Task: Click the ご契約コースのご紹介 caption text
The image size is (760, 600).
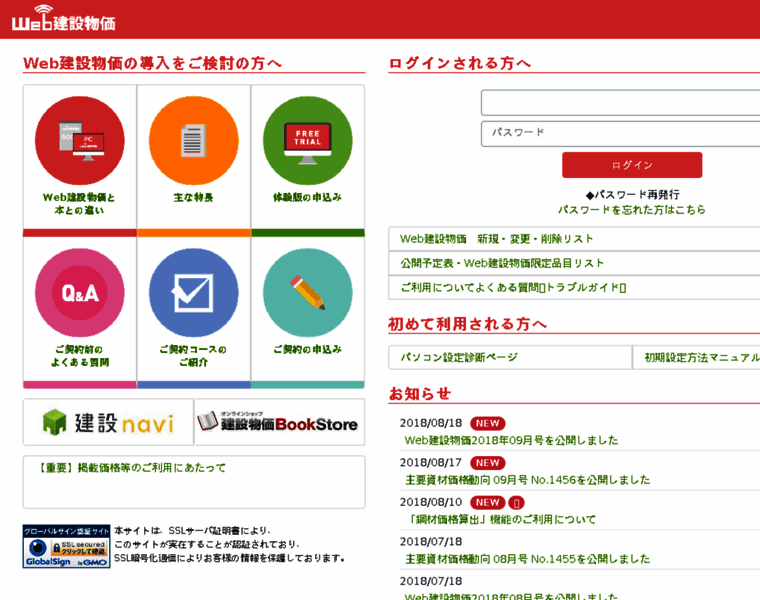Action: [x=193, y=356]
